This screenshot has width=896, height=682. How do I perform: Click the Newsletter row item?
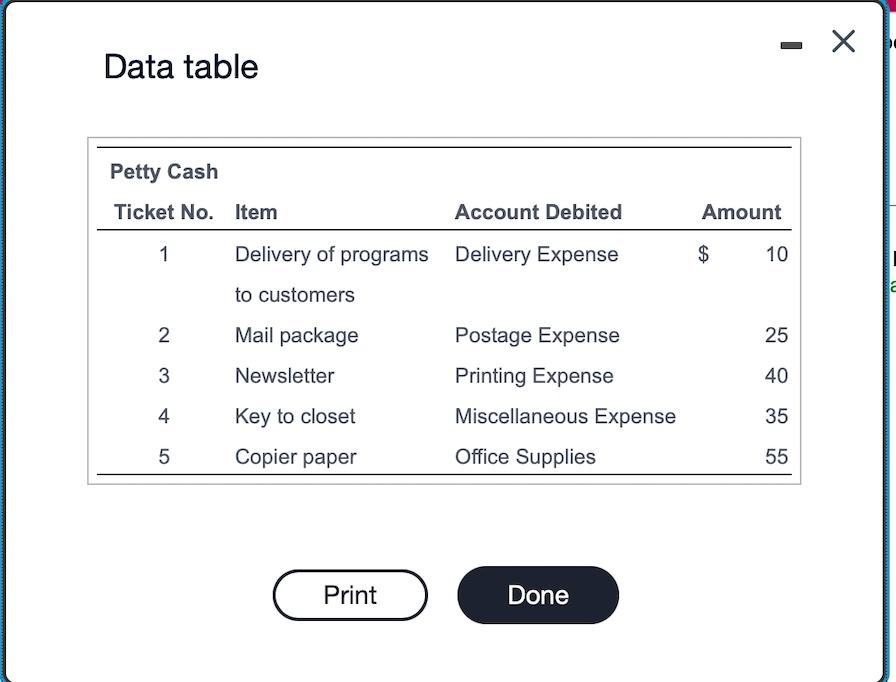[284, 375]
